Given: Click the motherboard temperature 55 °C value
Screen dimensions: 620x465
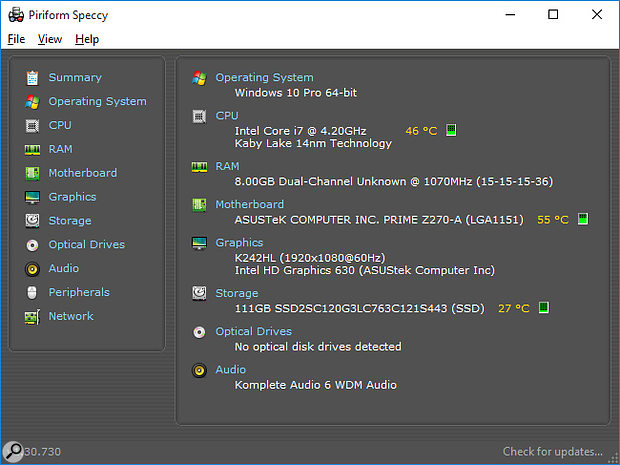Looking at the screenshot, I should tap(553, 219).
